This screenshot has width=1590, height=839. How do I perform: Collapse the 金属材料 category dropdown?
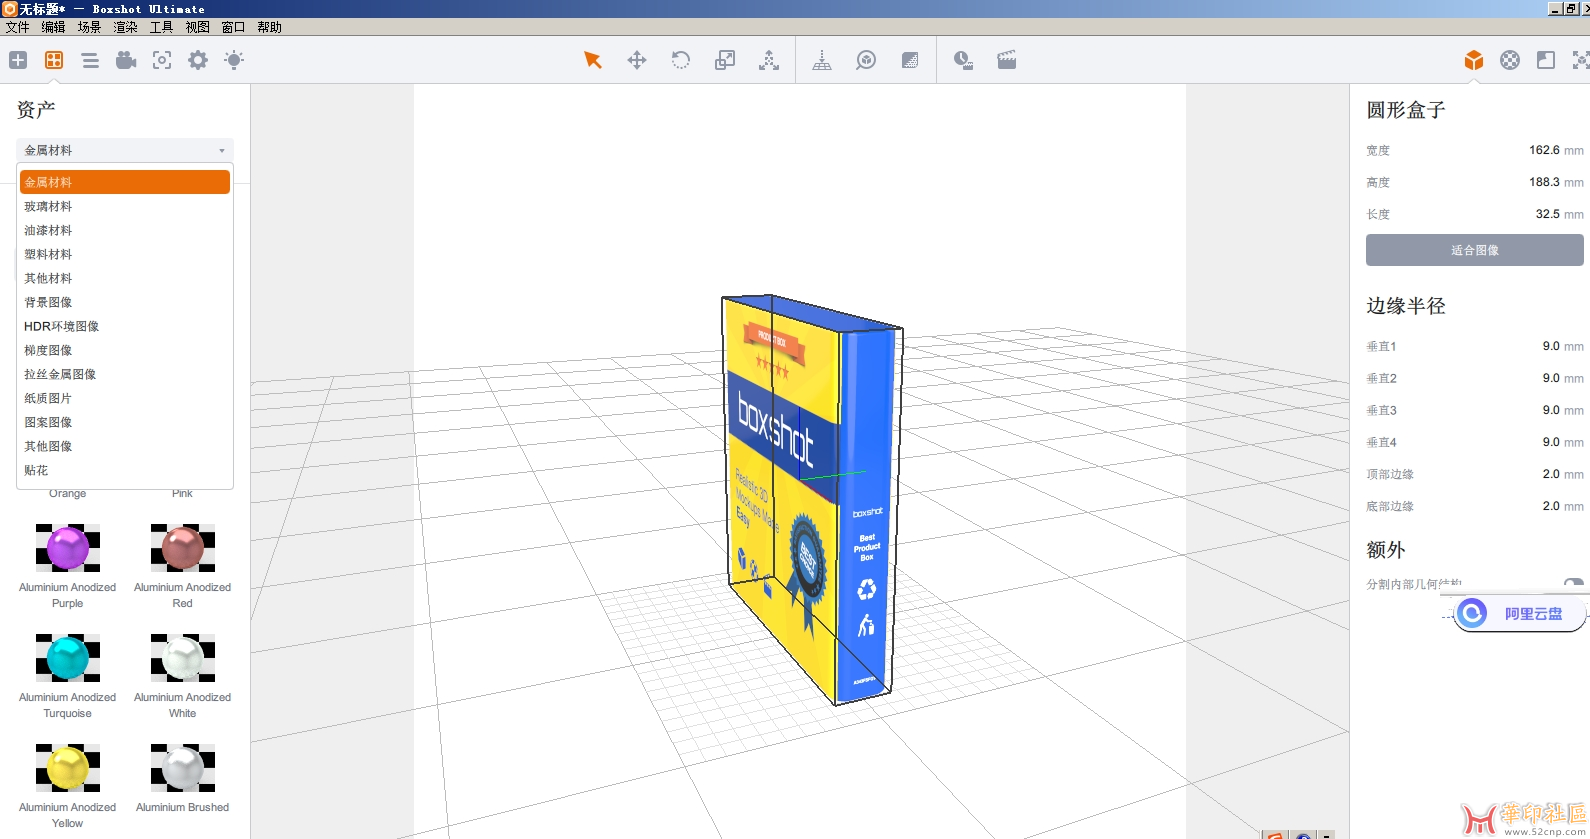coord(125,150)
